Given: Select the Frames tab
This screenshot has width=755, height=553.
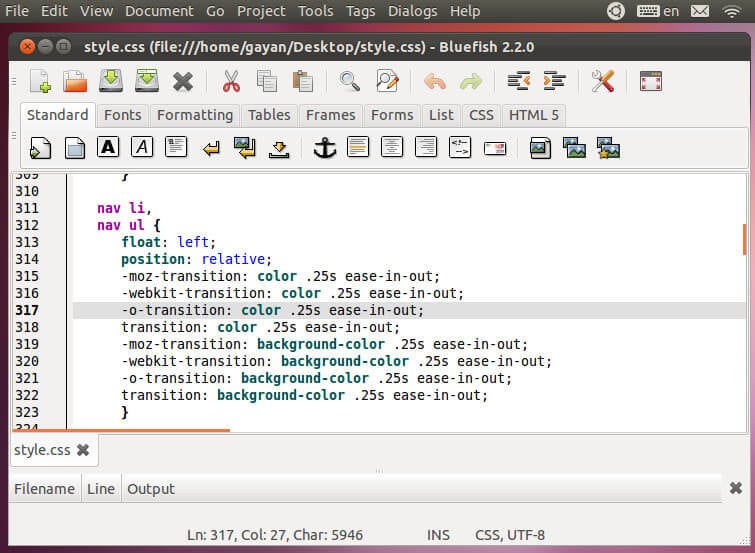Looking at the screenshot, I should pyautogui.click(x=330, y=116).
